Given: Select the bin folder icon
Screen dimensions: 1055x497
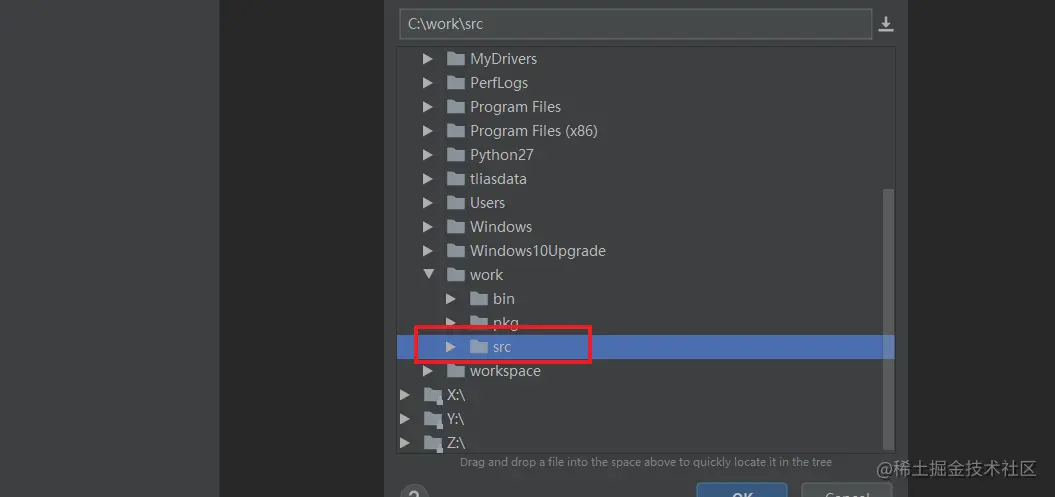Looking at the screenshot, I should [x=478, y=299].
